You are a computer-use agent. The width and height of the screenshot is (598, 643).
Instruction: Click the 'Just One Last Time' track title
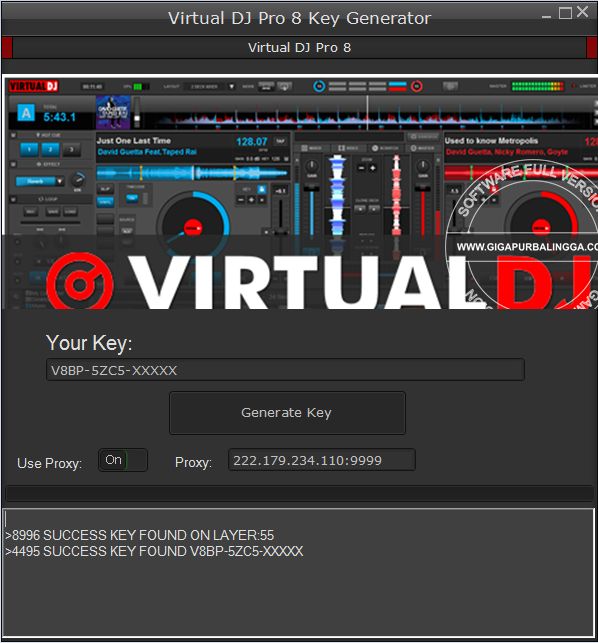pos(134,141)
